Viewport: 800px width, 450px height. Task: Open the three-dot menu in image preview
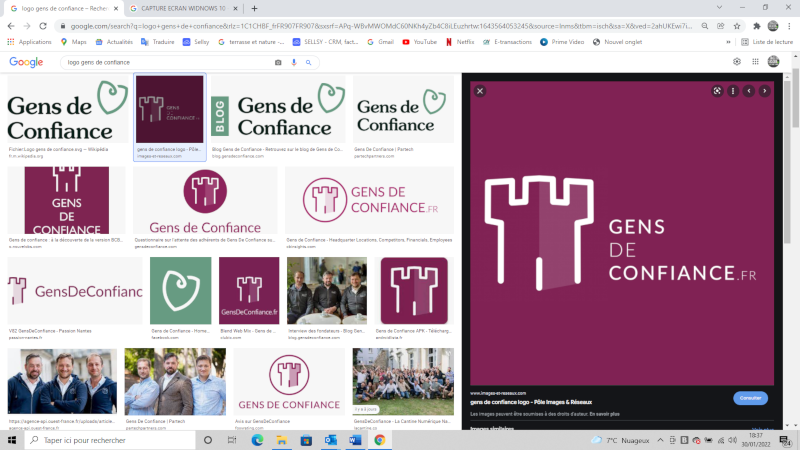click(x=733, y=91)
